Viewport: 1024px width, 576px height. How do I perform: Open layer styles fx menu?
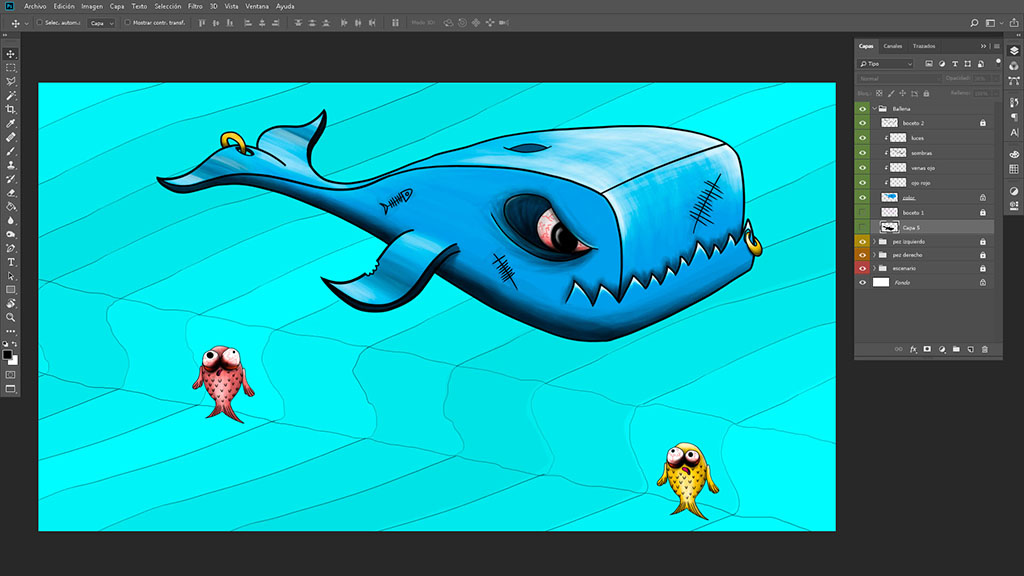pos(913,349)
